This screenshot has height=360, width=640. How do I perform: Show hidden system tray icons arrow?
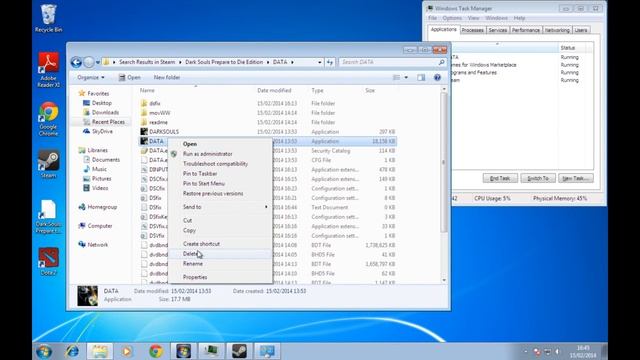525,351
